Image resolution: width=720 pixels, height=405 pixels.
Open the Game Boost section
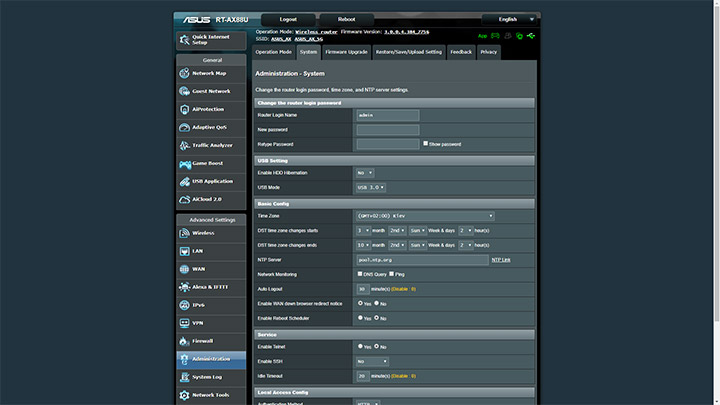pyautogui.click(x=209, y=163)
